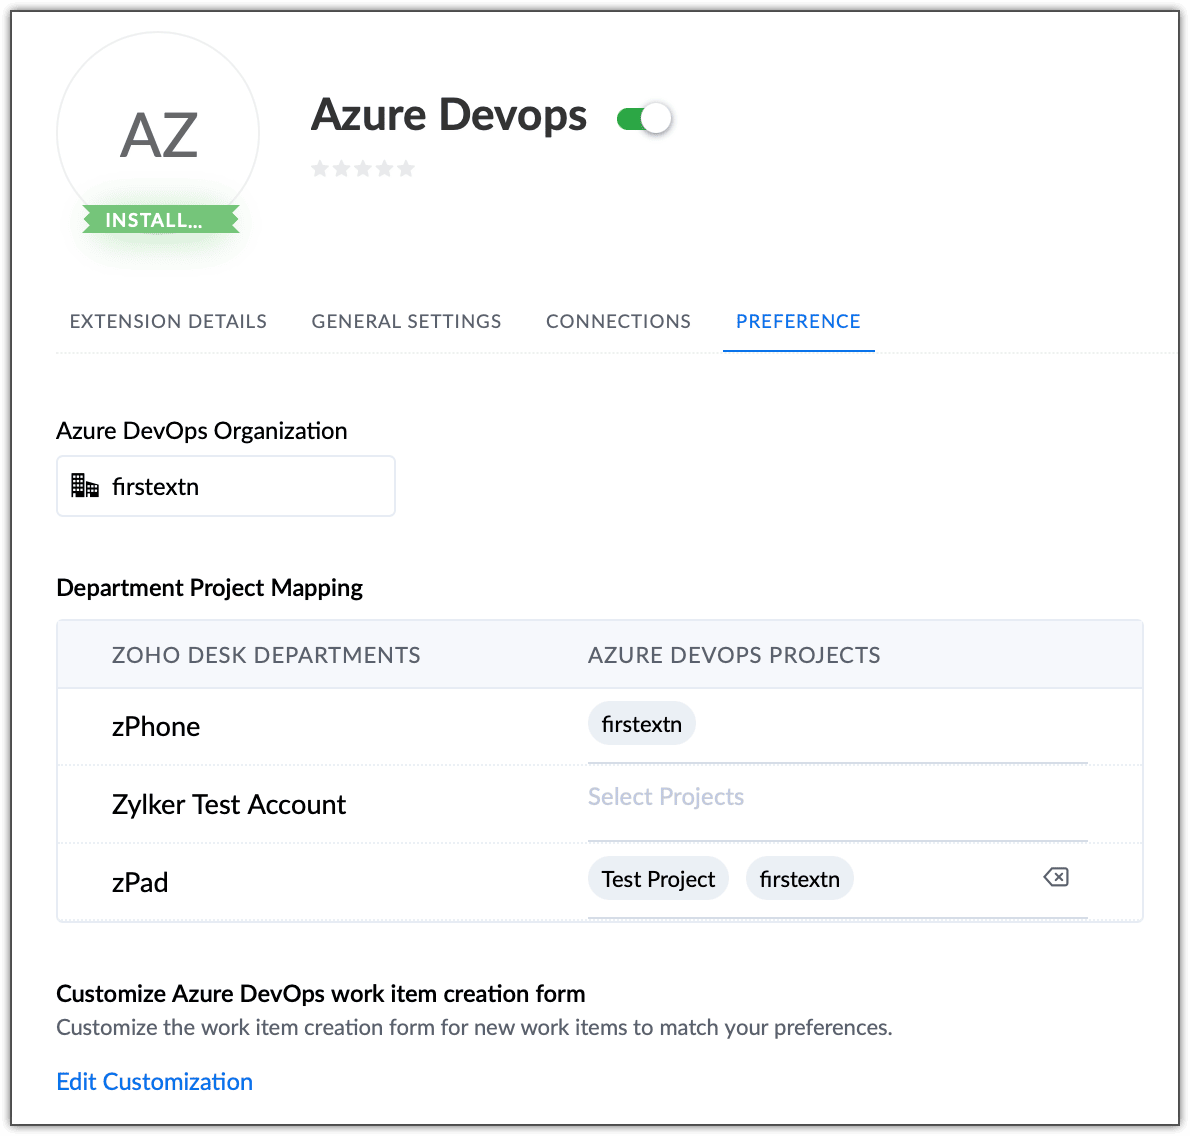Click the Customize Azure DevOps work item heading

321,993
